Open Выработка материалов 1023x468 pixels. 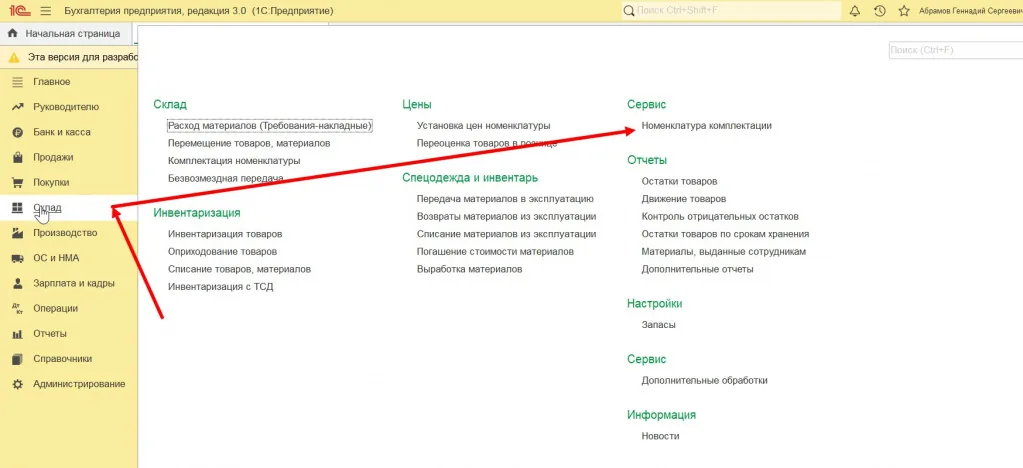[x=470, y=269]
